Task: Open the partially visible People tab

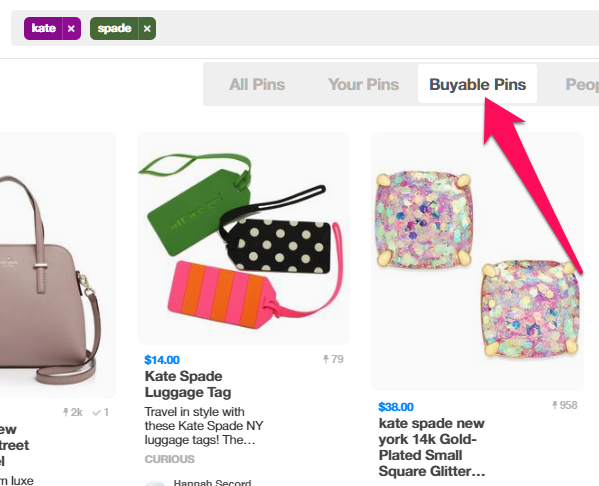Action: (x=582, y=84)
